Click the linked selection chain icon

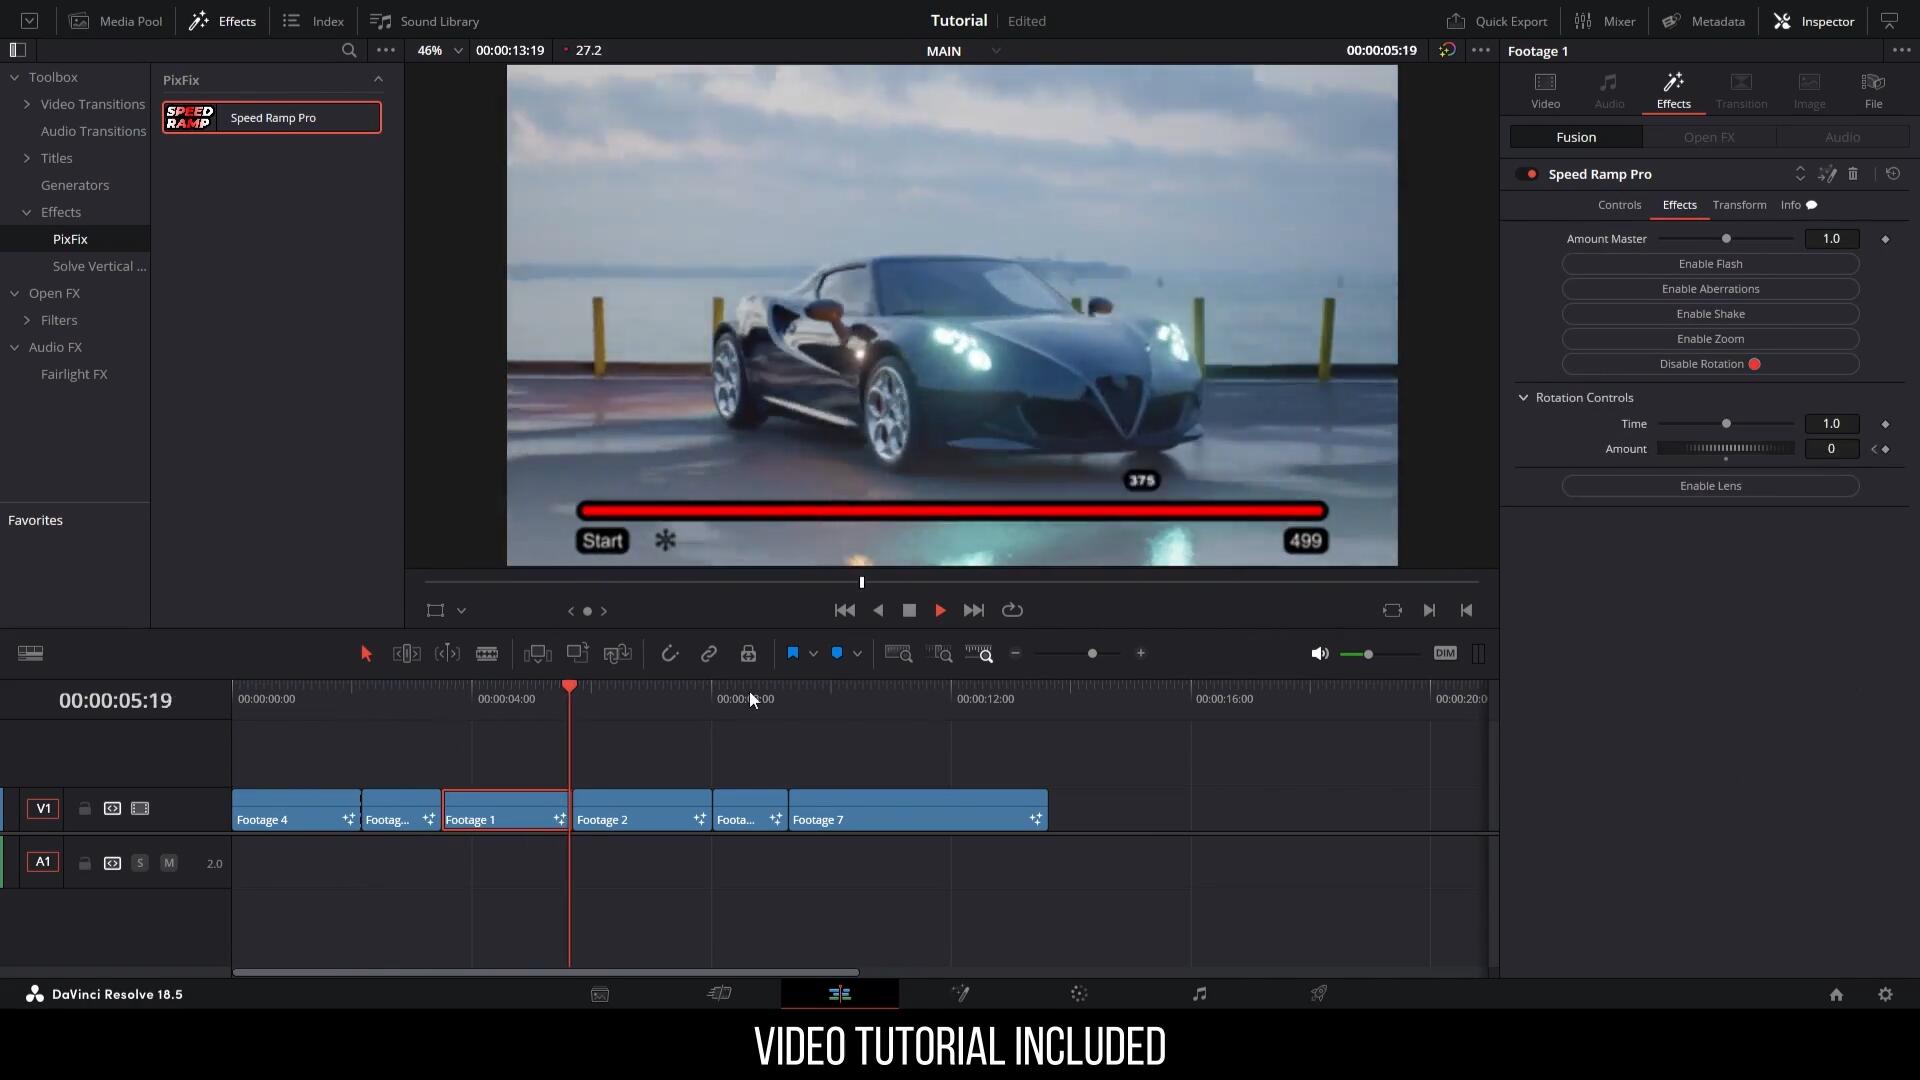pos(708,654)
